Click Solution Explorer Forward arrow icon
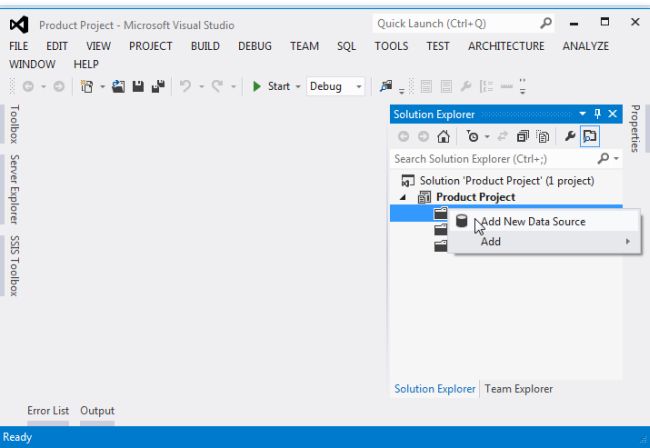Viewport: 650px width, 448px height. [423, 136]
